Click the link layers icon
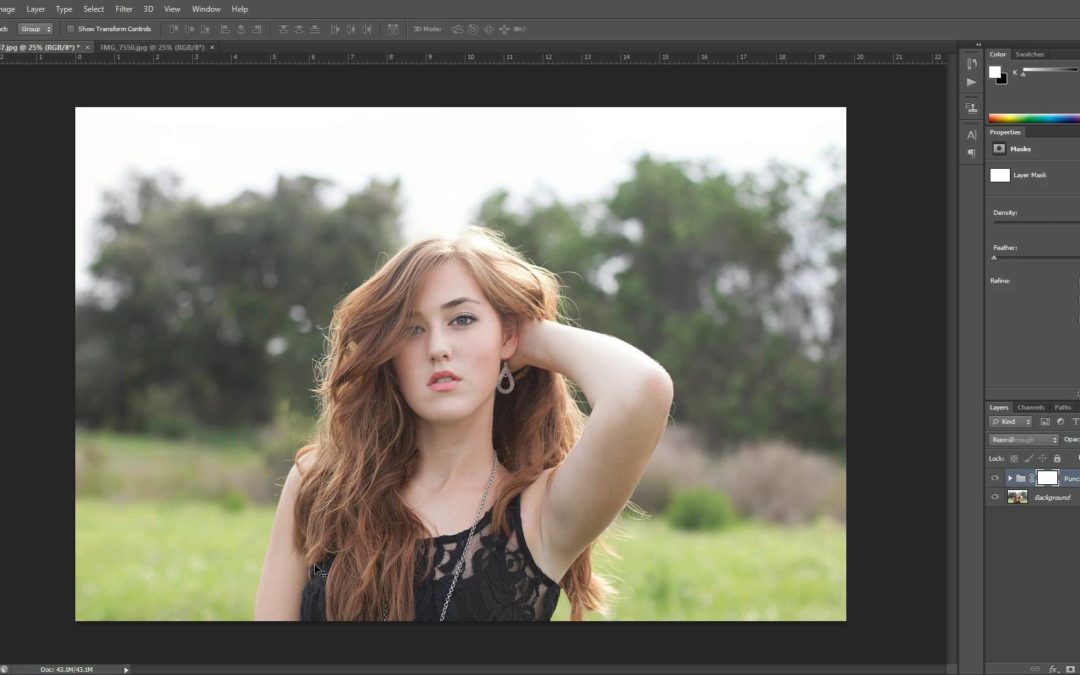Screen dimensions: 1080x675 [x=1035, y=669]
